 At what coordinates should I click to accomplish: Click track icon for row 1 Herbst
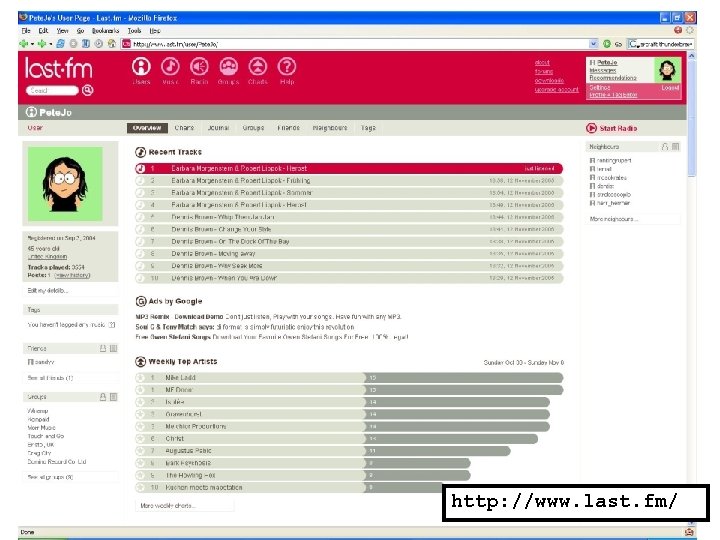pyautogui.click(x=141, y=169)
